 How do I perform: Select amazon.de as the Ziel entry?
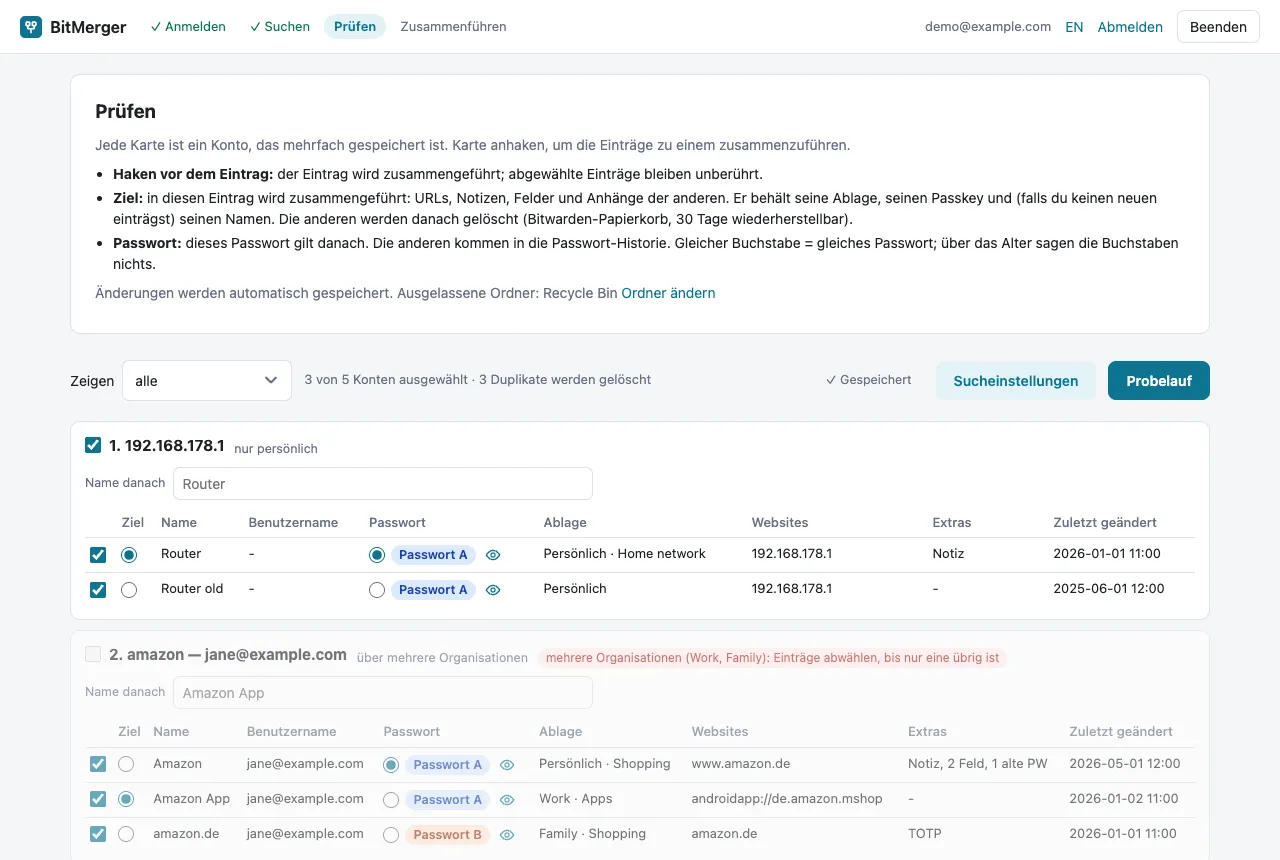point(126,835)
